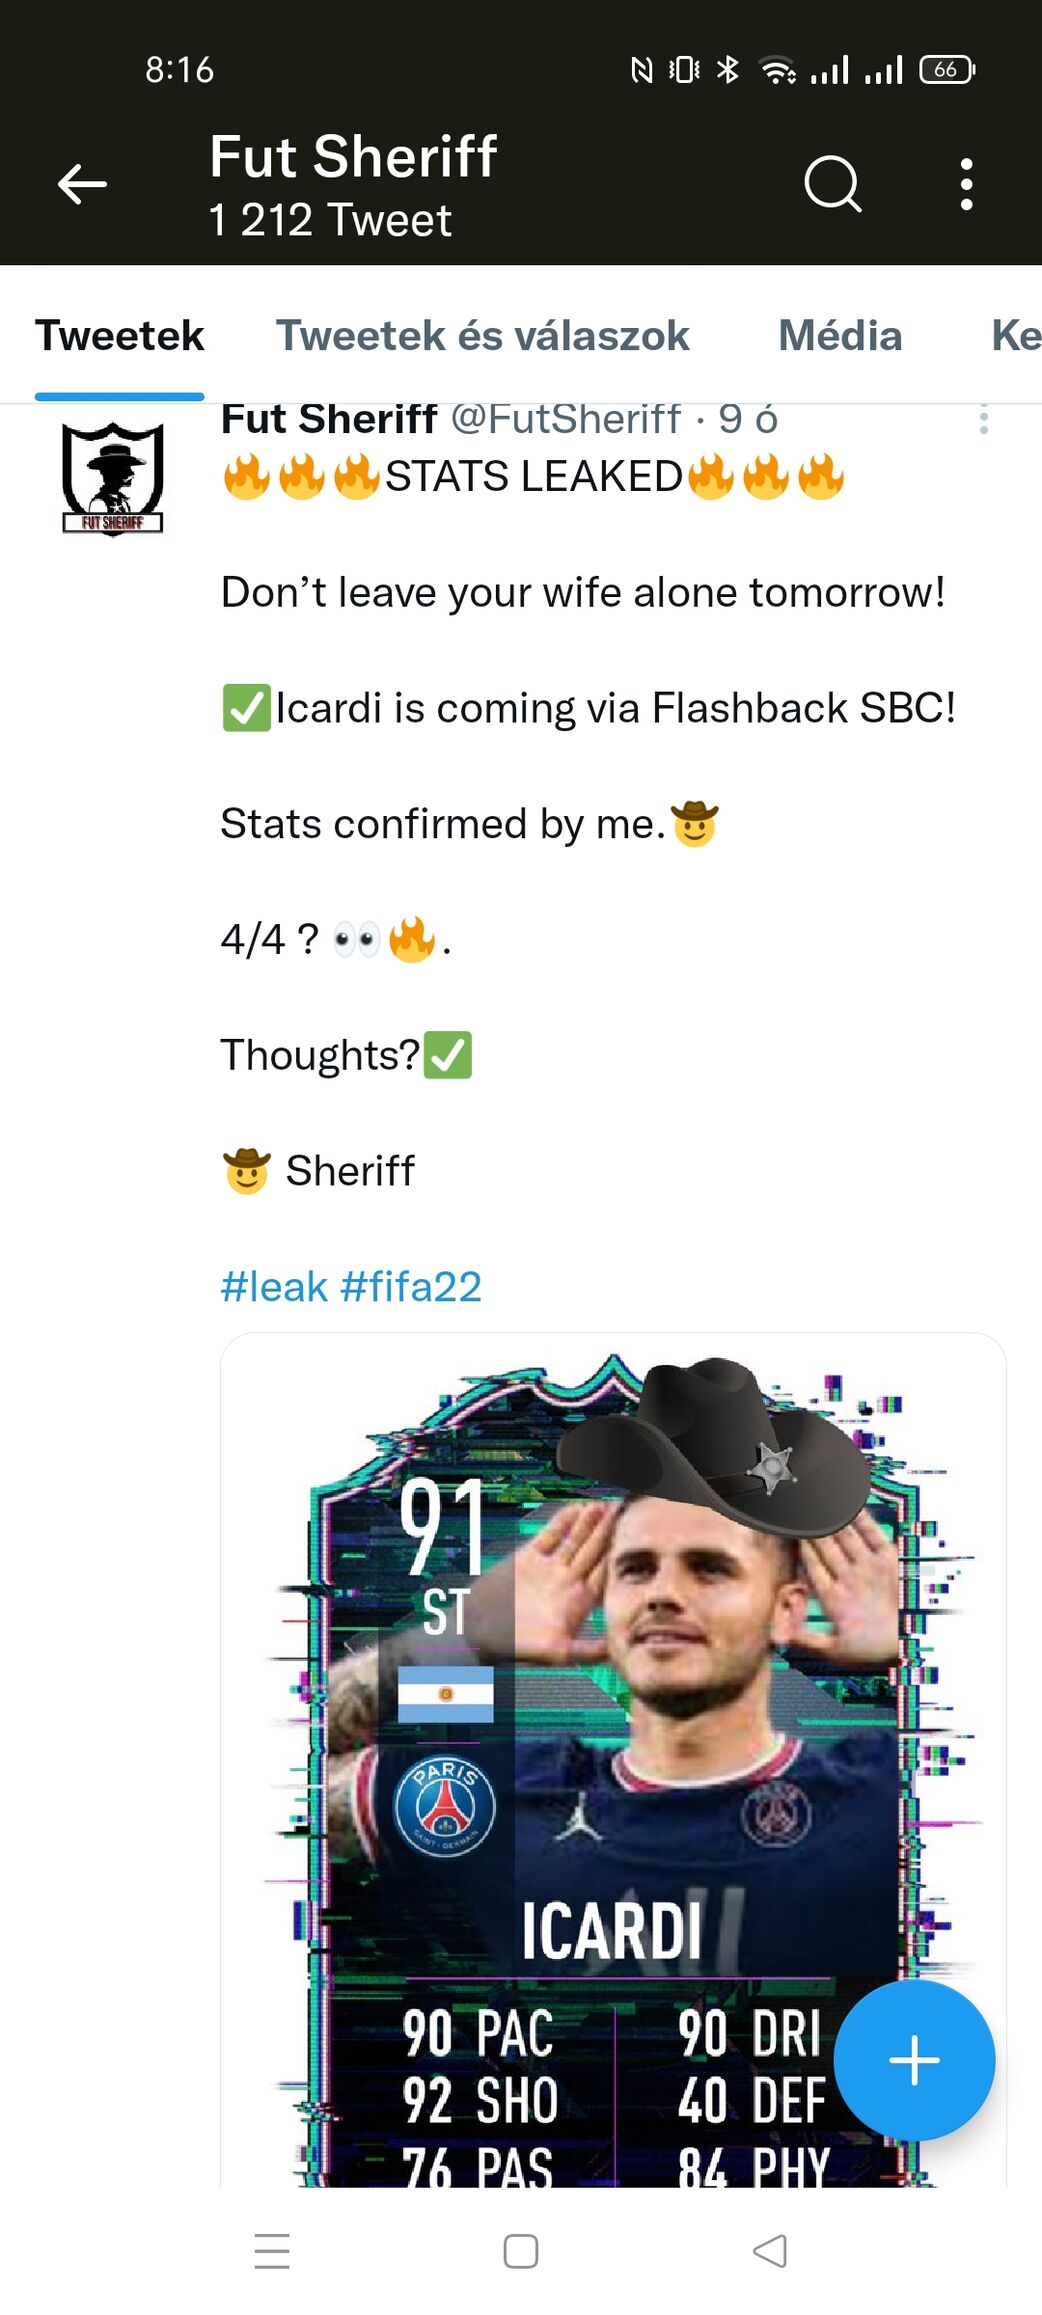Open the Média tab

[840, 336]
